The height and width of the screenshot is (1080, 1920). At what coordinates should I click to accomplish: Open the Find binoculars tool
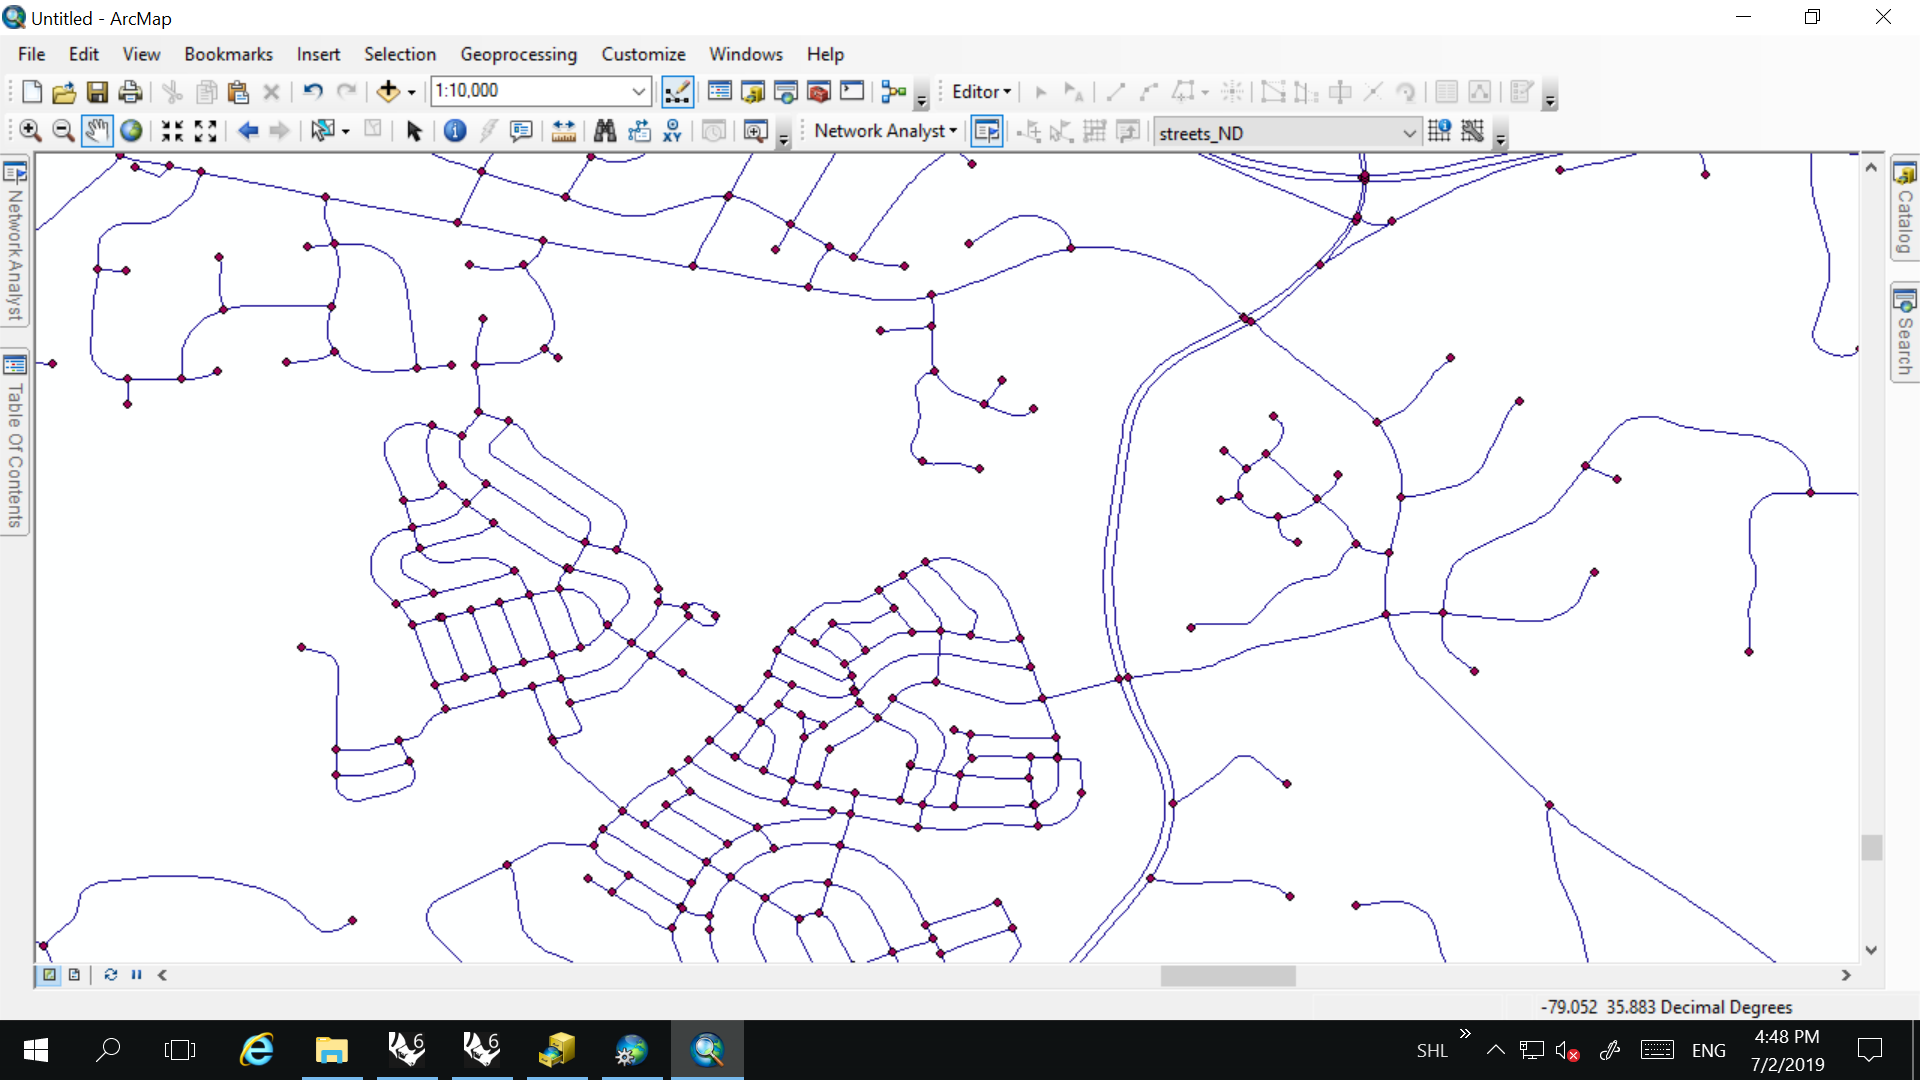pyautogui.click(x=605, y=131)
